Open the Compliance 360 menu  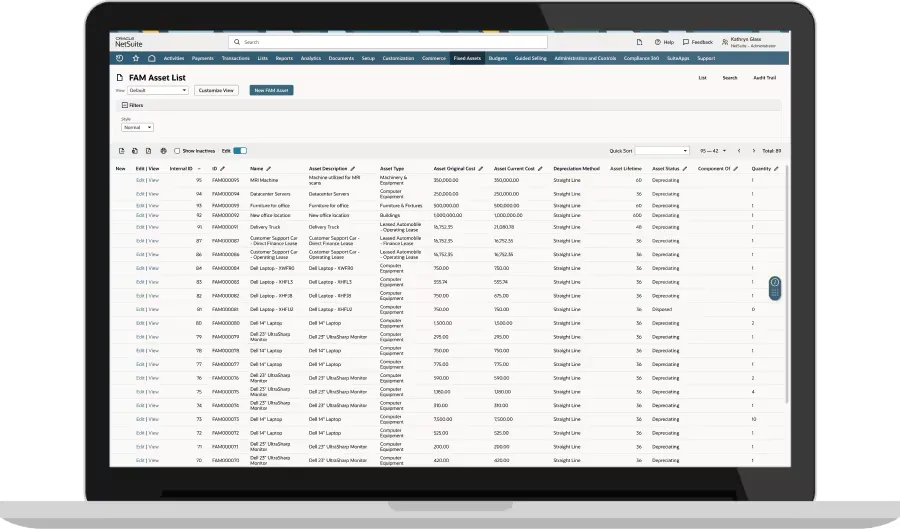click(642, 59)
